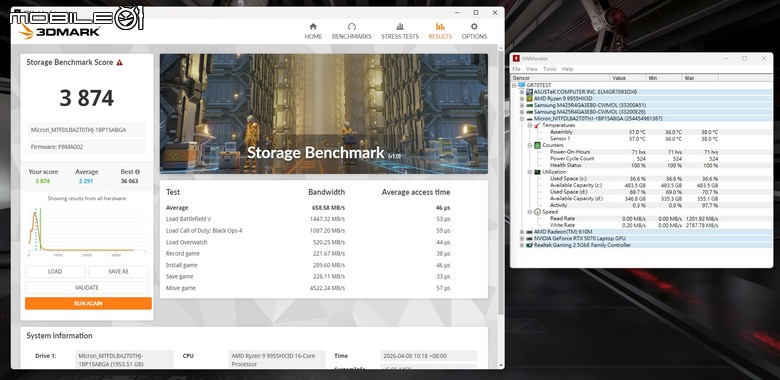Open the File menu in HWMonitor
The width and height of the screenshot is (780, 380).
(x=516, y=69)
